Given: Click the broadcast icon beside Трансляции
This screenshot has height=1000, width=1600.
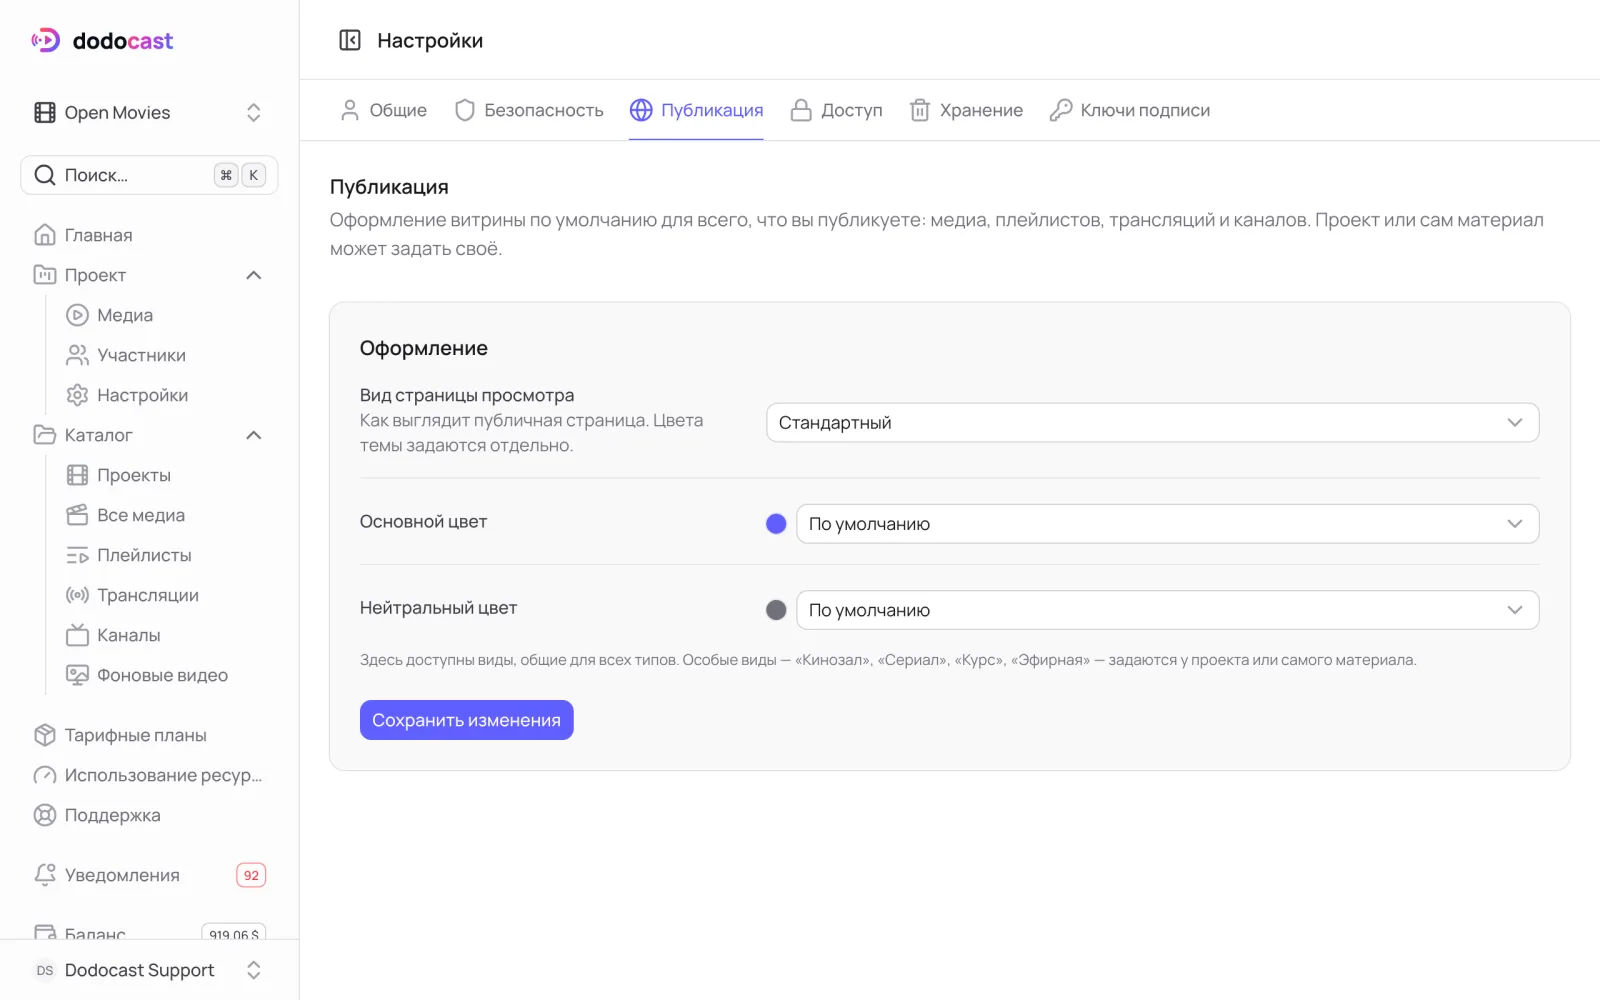Looking at the screenshot, I should [77, 595].
